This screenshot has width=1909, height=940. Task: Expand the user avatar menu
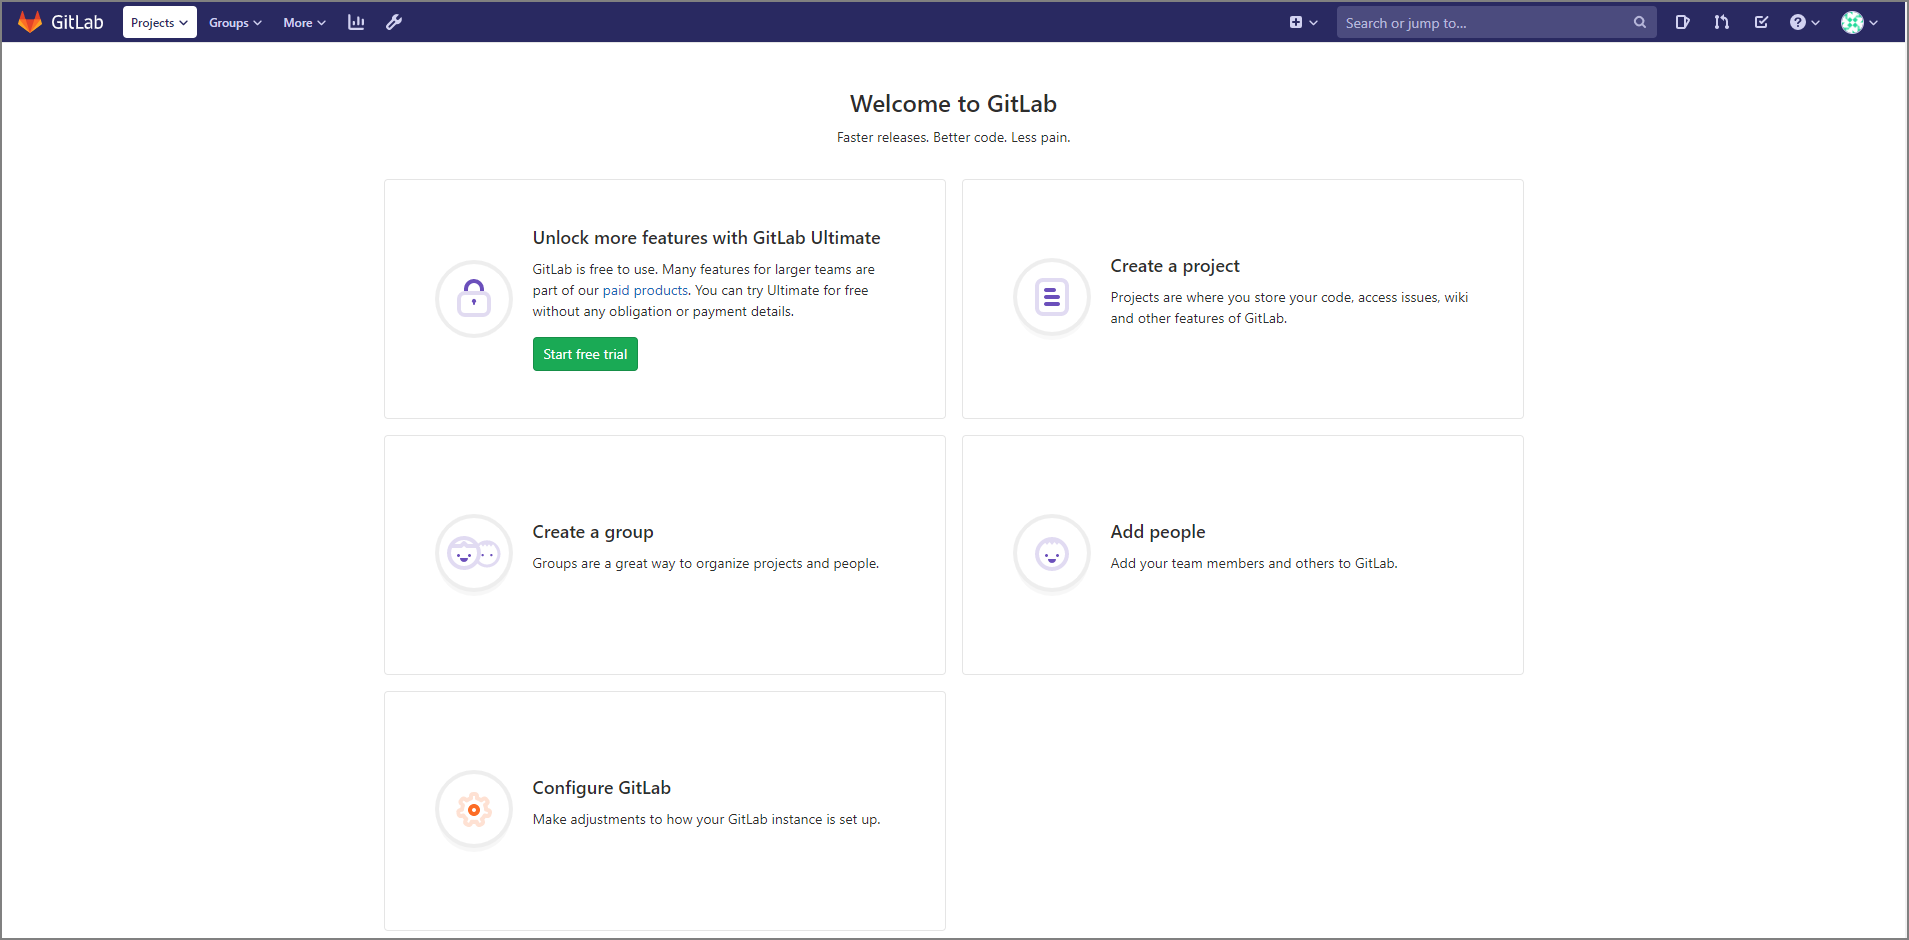pyautogui.click(x=1859, y=22)
